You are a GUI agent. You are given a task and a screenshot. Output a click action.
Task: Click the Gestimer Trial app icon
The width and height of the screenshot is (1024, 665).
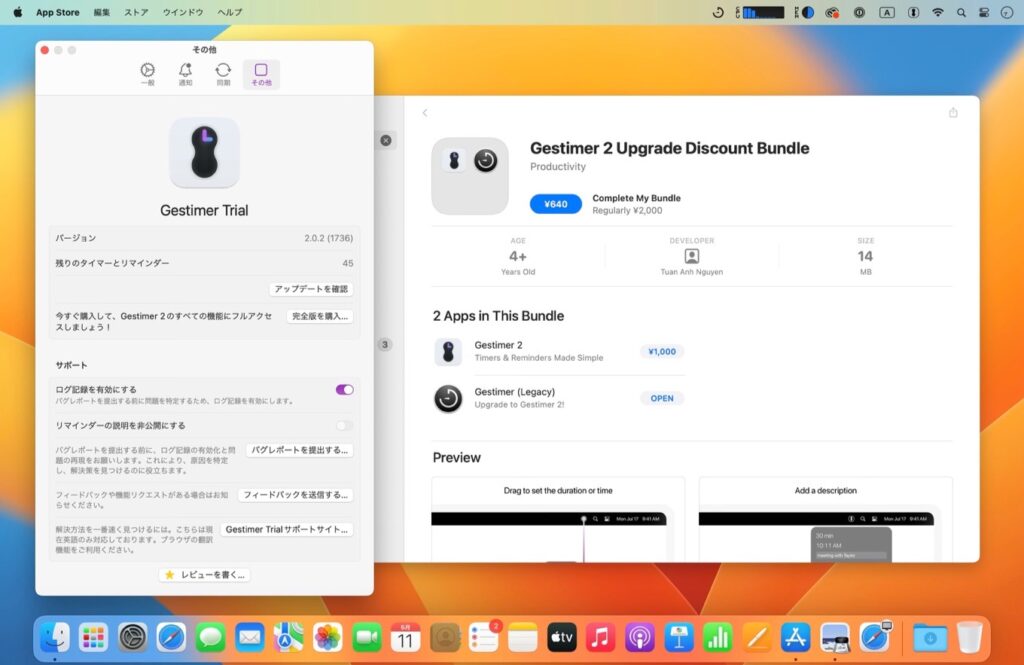point(204,153)
